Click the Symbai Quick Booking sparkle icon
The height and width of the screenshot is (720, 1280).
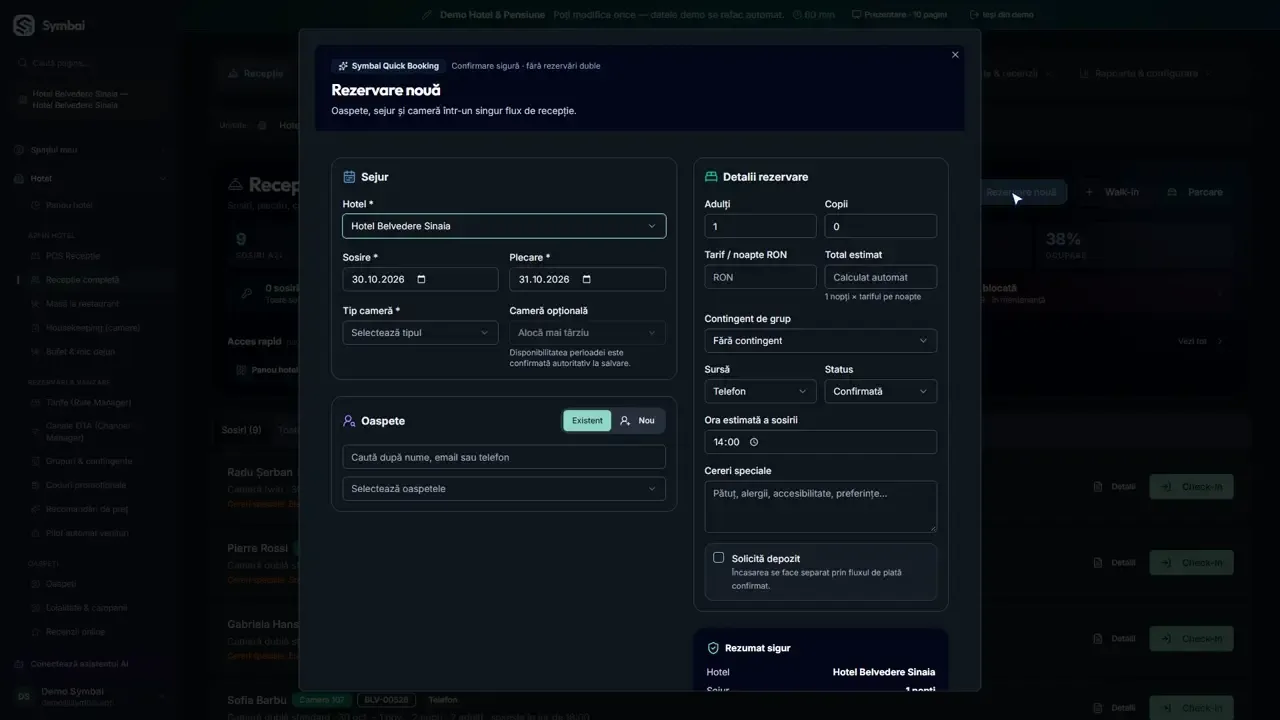click(x=343, y=66)
